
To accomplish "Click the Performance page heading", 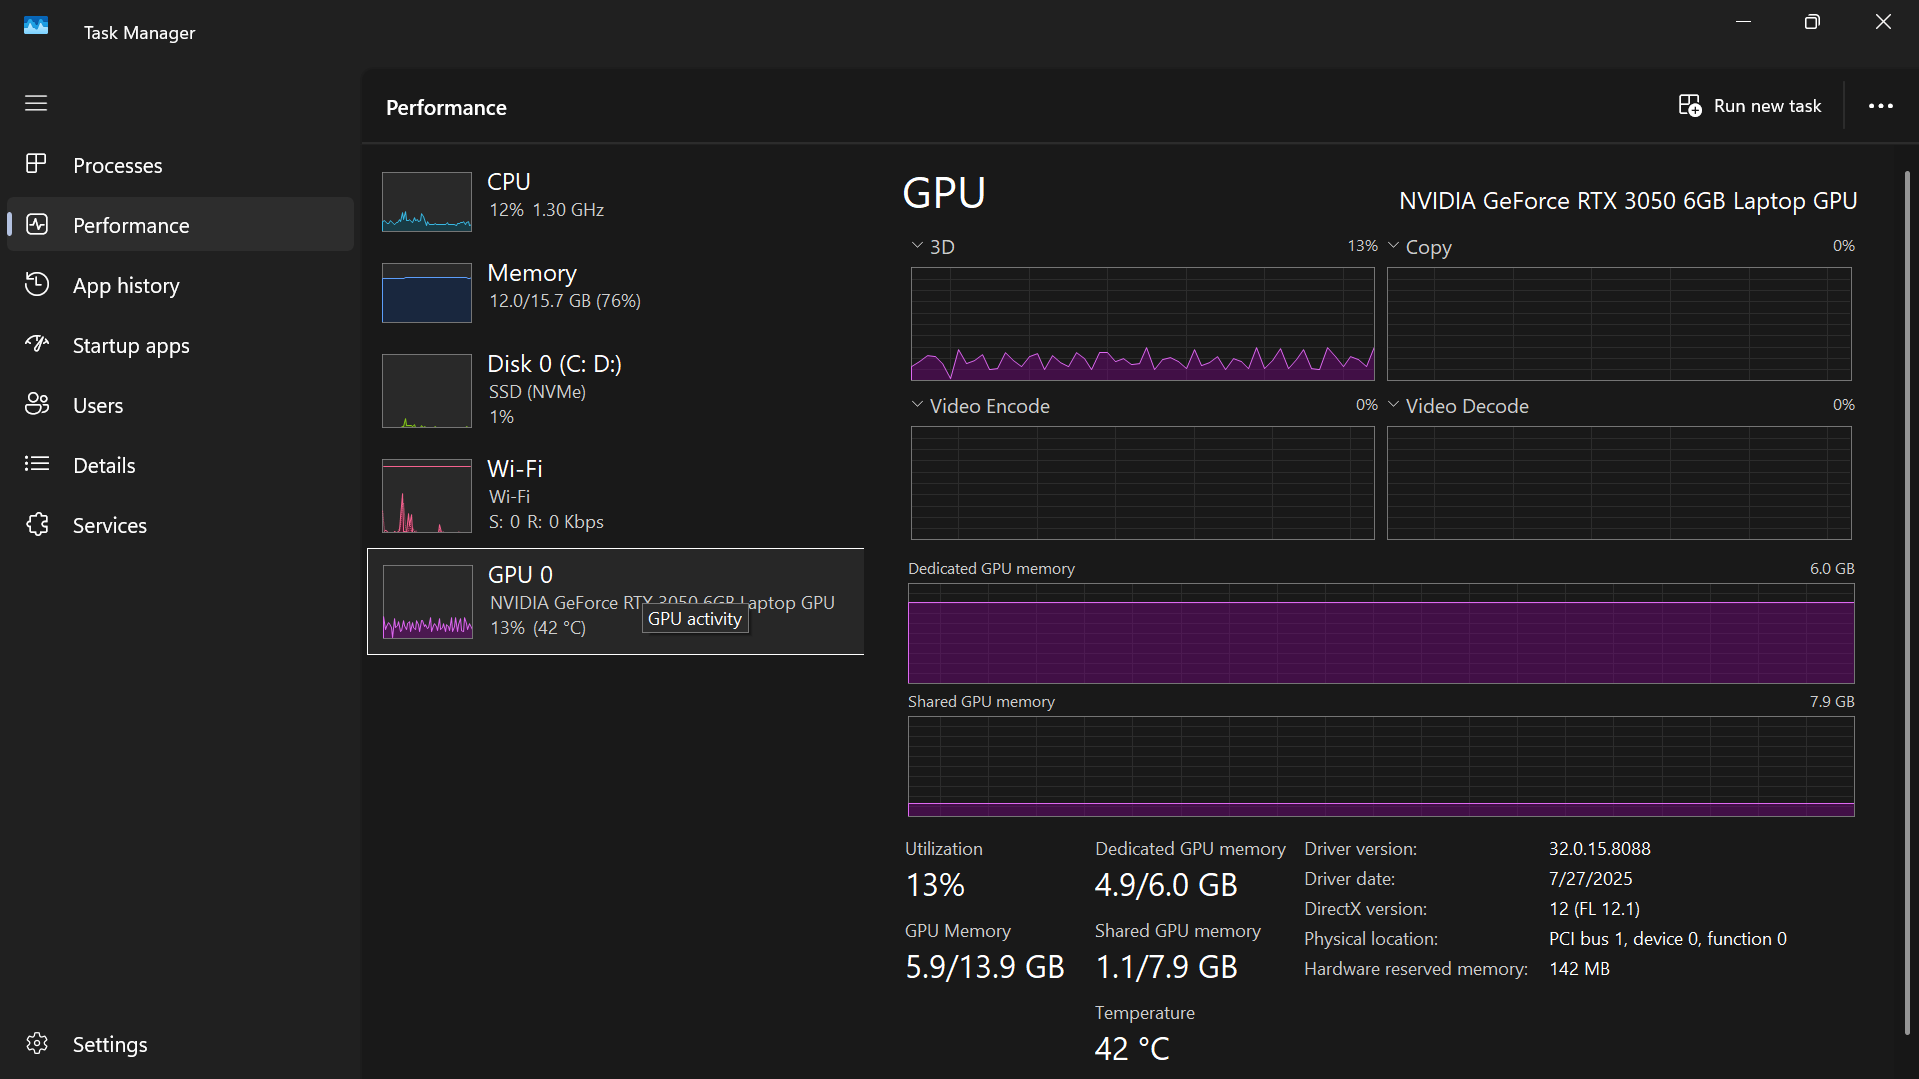I will pos(446,108).
